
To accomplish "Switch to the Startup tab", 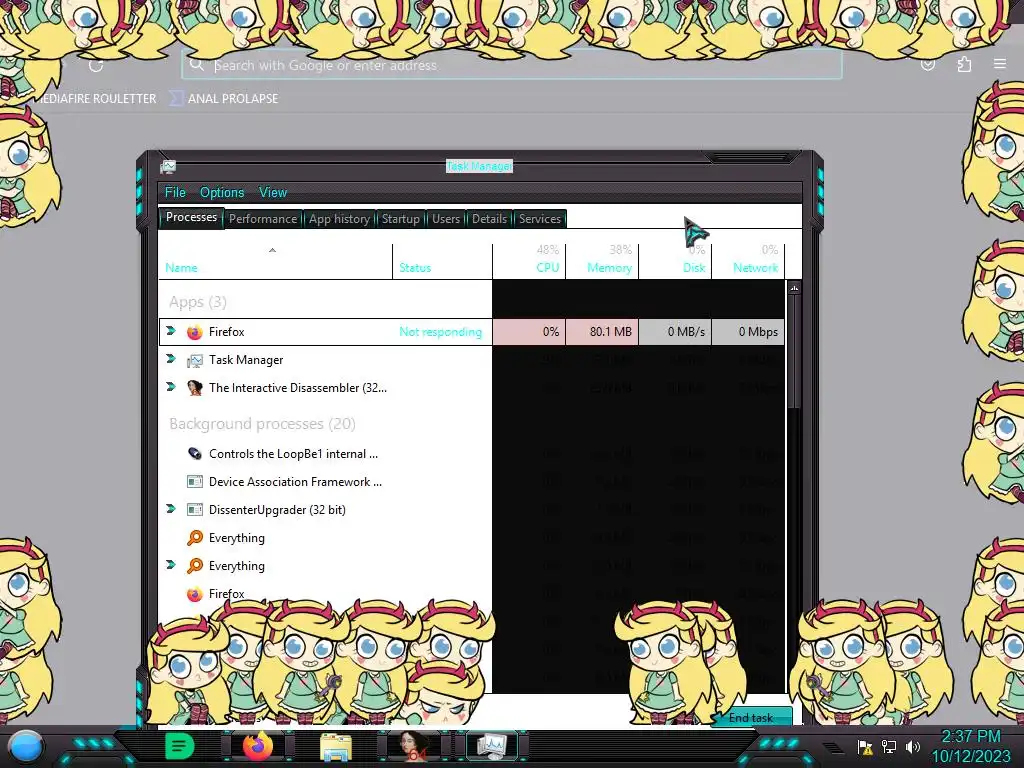I will point(400,219).
